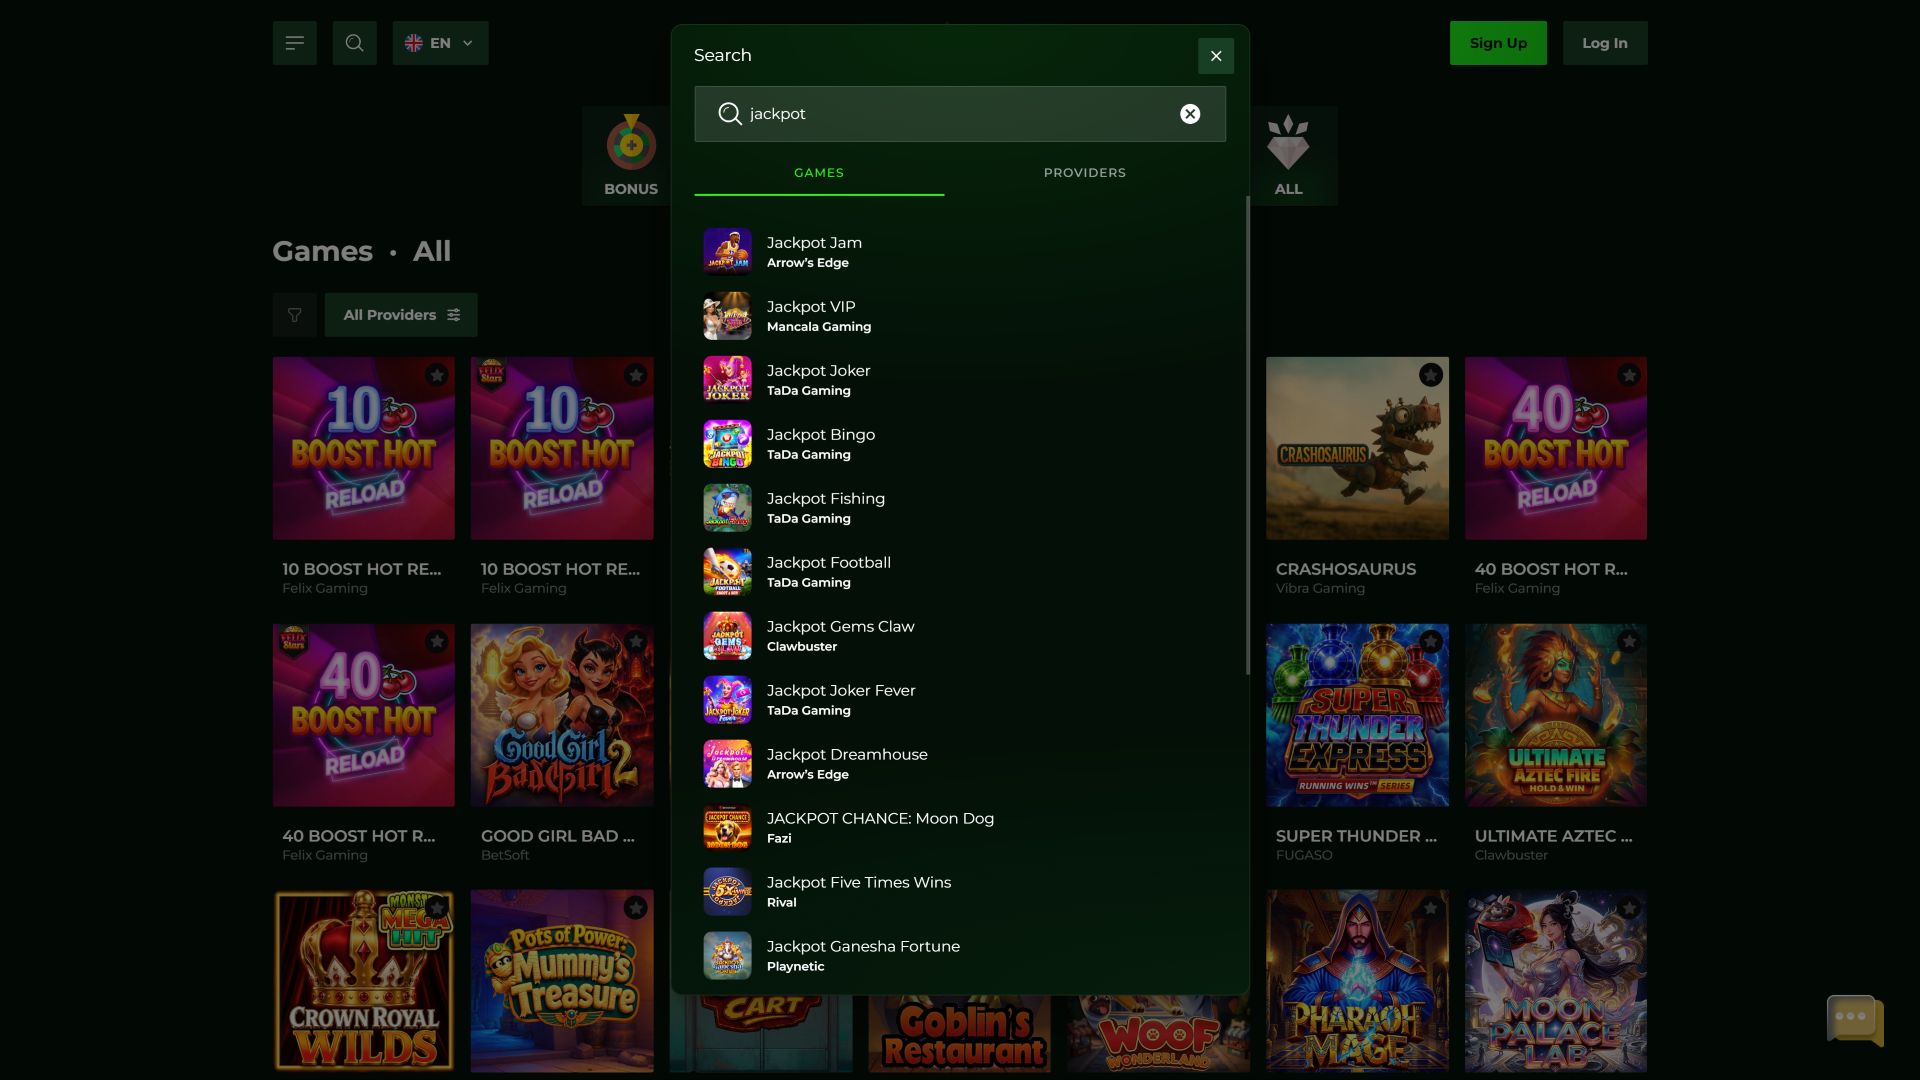The width and height of the screenshot is (1920, 1080).
Task: Open the hamburger menu icon
Action: click(x=294, y=43)
